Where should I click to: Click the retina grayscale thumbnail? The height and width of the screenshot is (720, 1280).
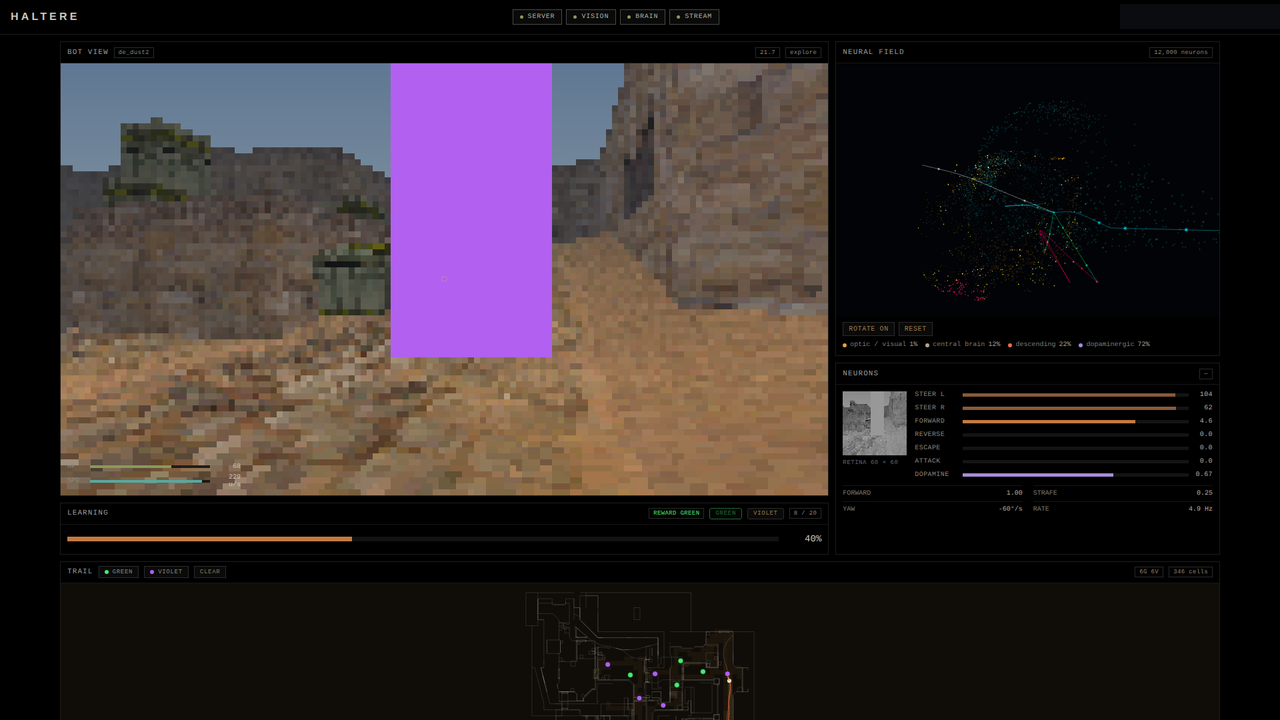875,423
